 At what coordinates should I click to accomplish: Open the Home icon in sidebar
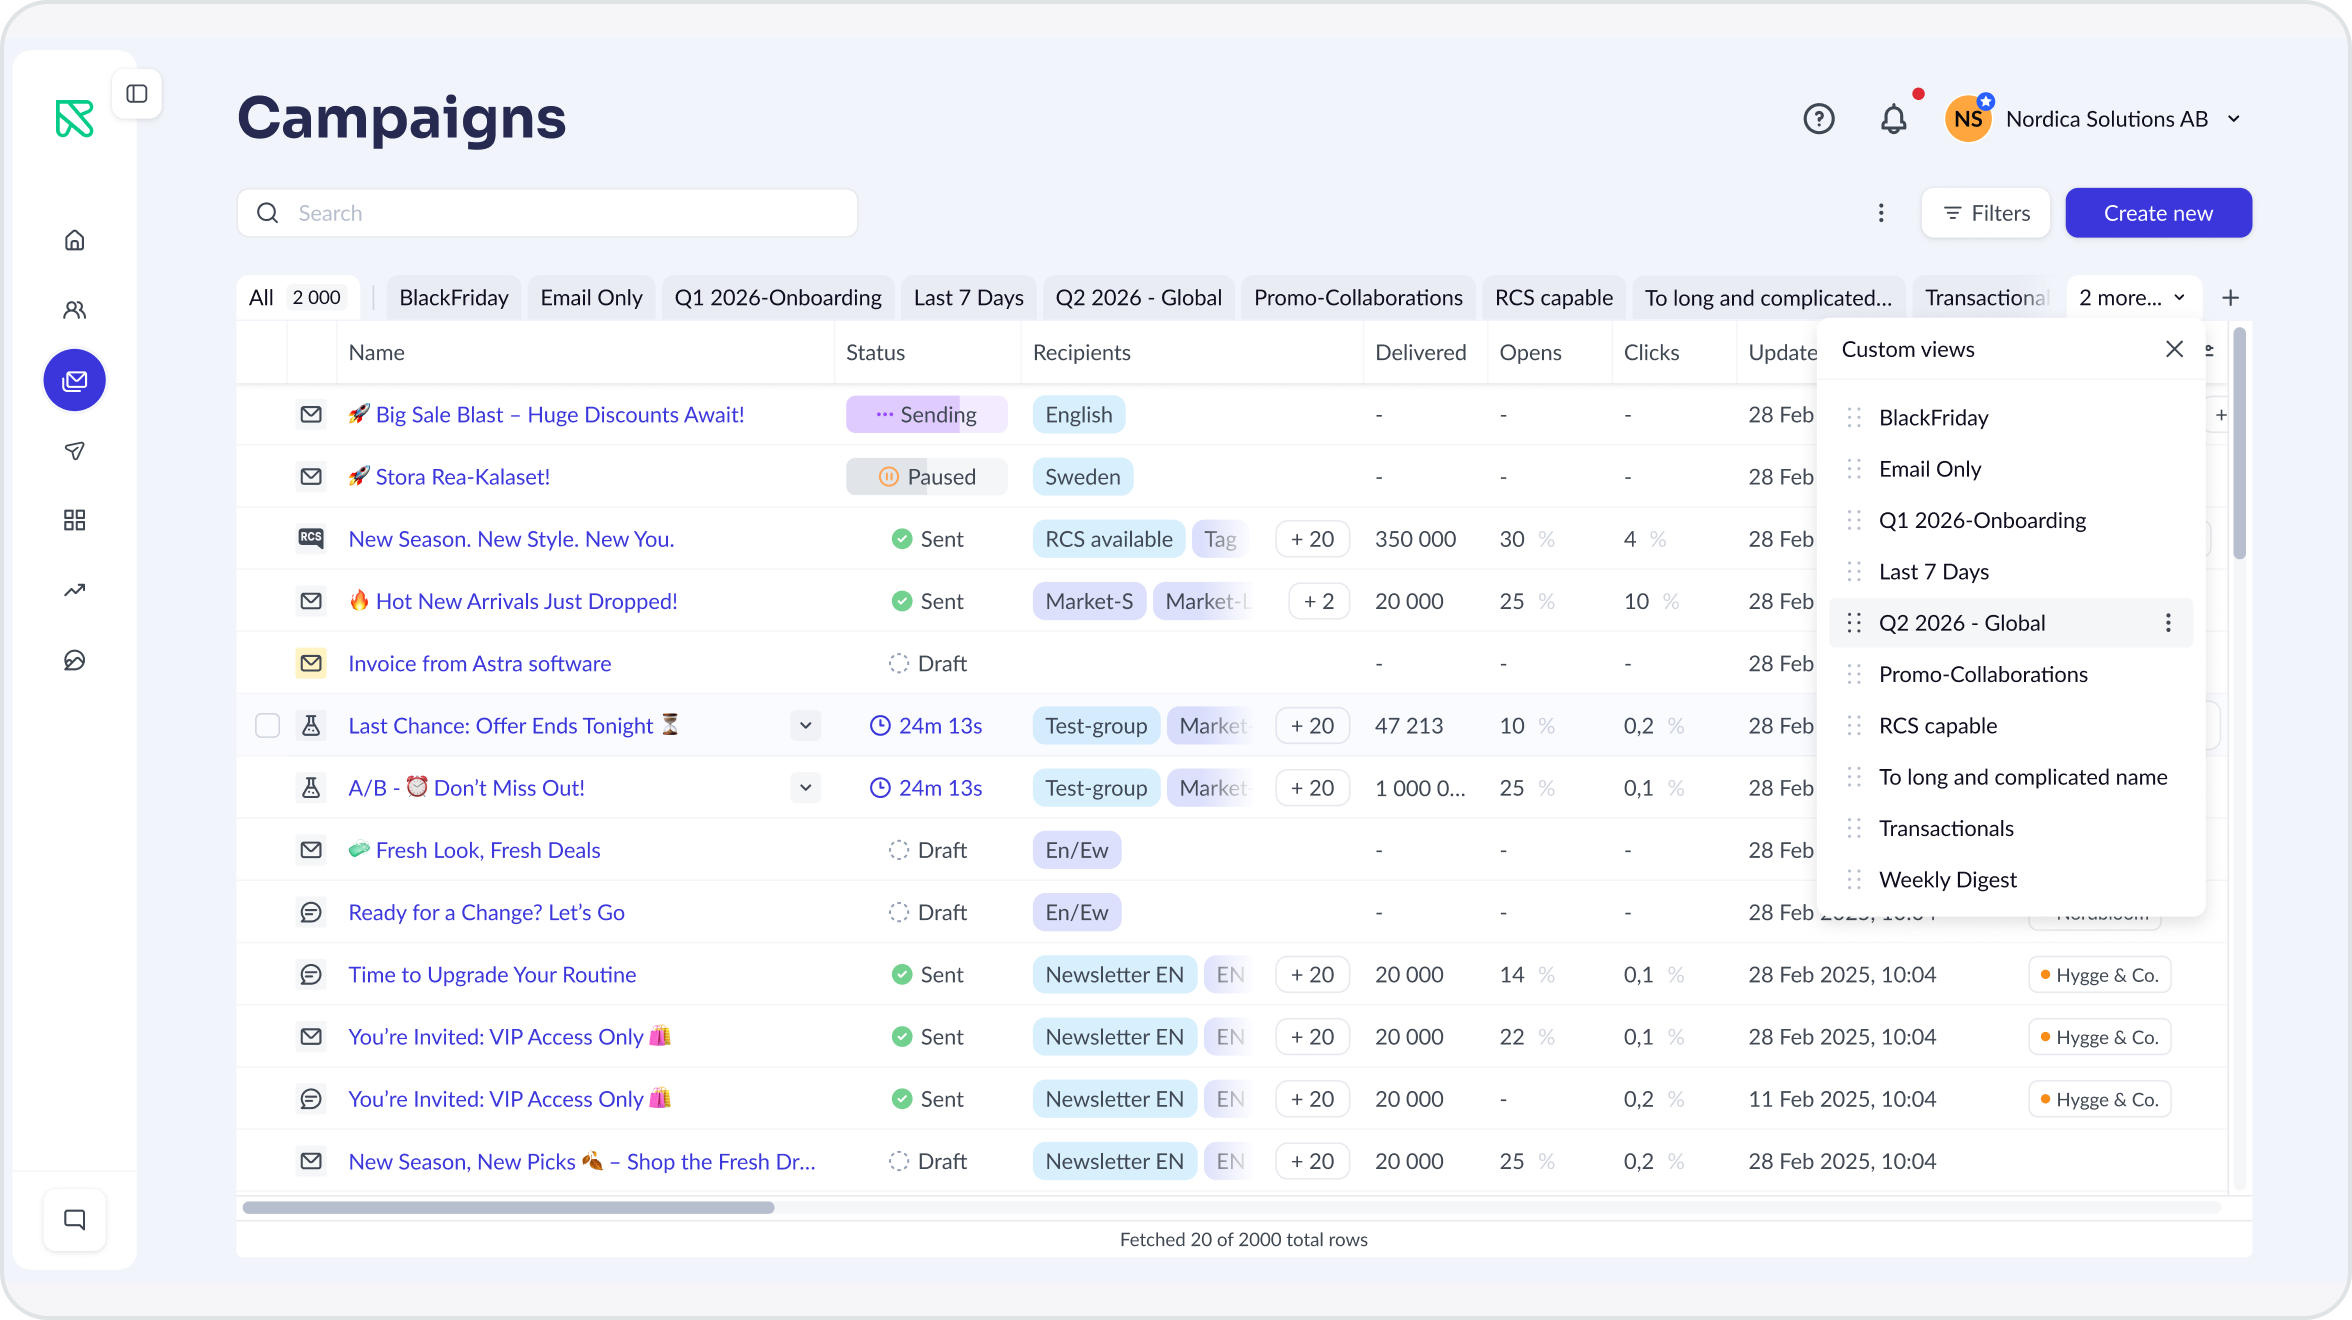(x=74, y=240)
